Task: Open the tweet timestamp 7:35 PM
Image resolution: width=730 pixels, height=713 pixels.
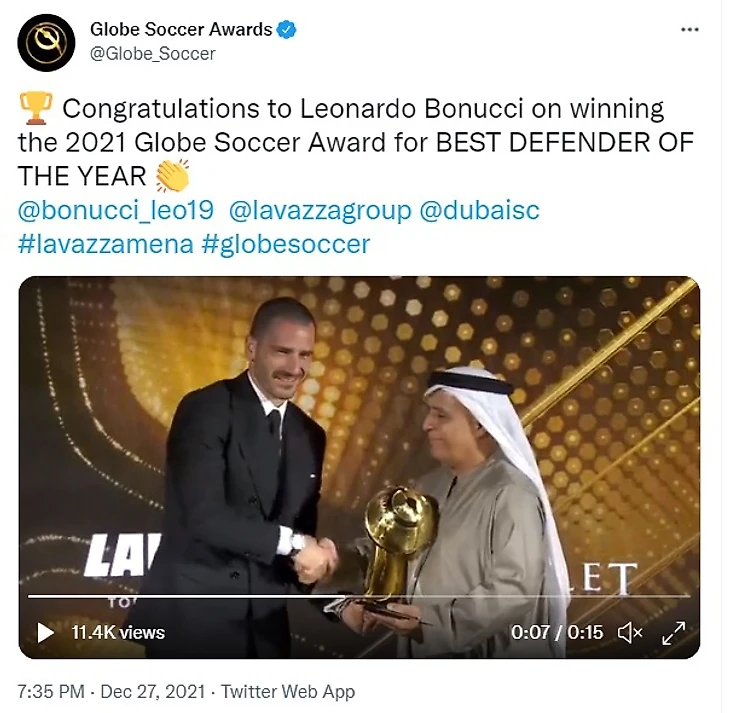Action: click(x=51, y=691)
